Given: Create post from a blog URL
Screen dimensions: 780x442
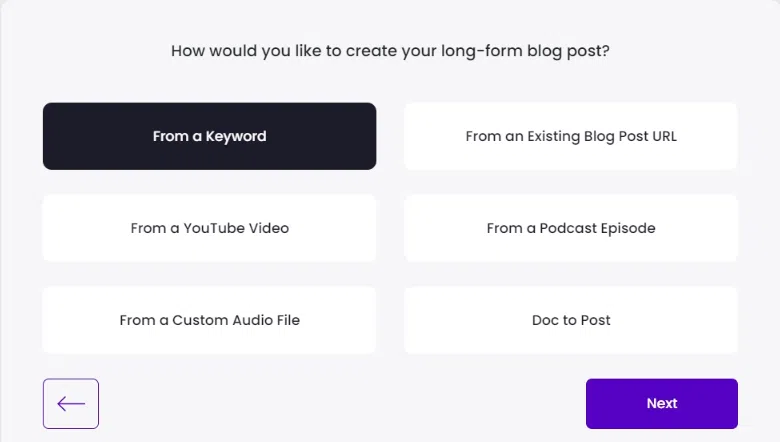Looking at the screenshot, I should click(571, 136).
